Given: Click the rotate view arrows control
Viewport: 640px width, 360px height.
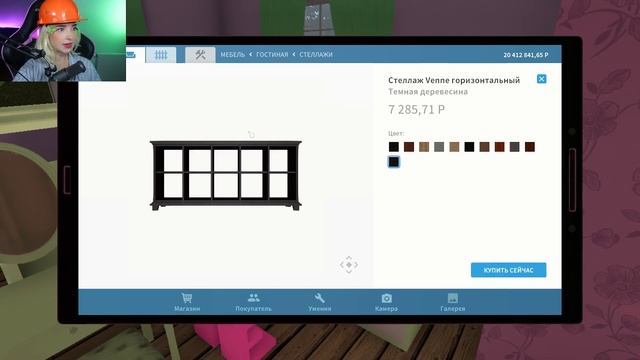Looking at the screenshot, I should pos(349,265).
